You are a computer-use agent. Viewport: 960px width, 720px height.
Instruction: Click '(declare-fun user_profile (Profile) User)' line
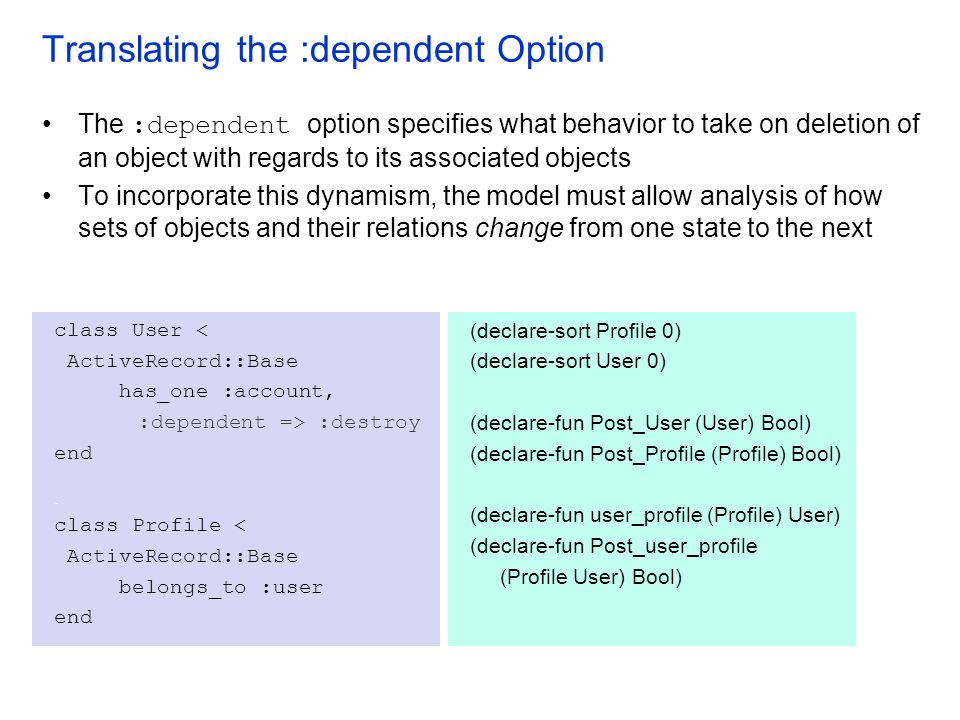coord(654,516)
